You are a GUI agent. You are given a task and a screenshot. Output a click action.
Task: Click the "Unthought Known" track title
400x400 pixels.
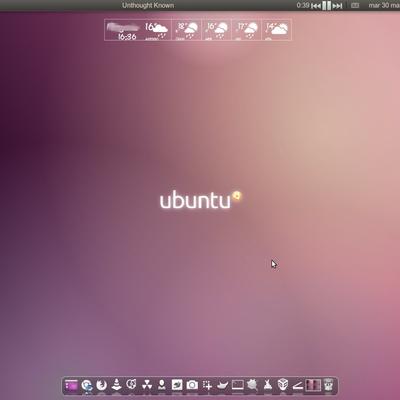coord(148,5)
